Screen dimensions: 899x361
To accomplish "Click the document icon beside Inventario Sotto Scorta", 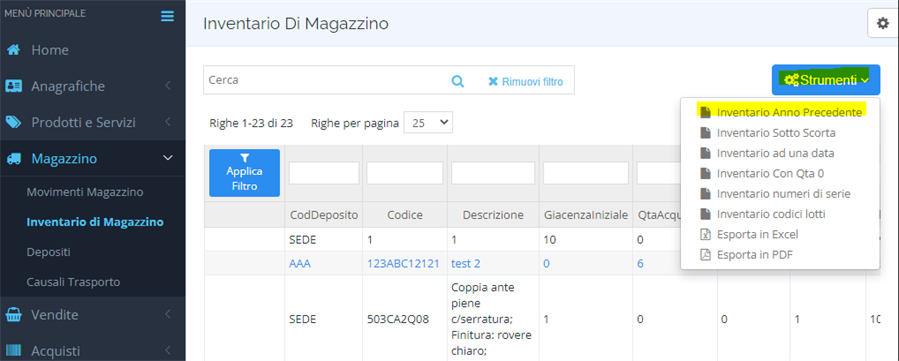I will (x=705, y=133).
